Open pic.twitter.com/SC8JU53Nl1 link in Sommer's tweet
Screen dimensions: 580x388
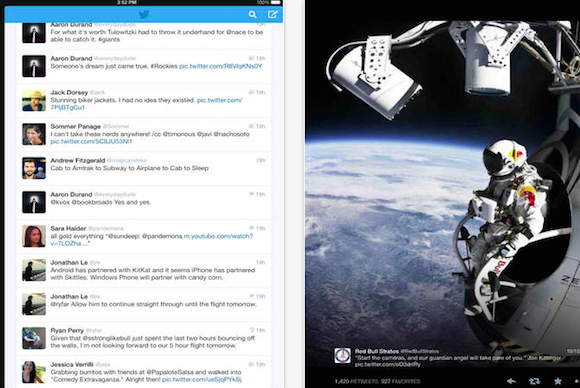tap(91, 142)
